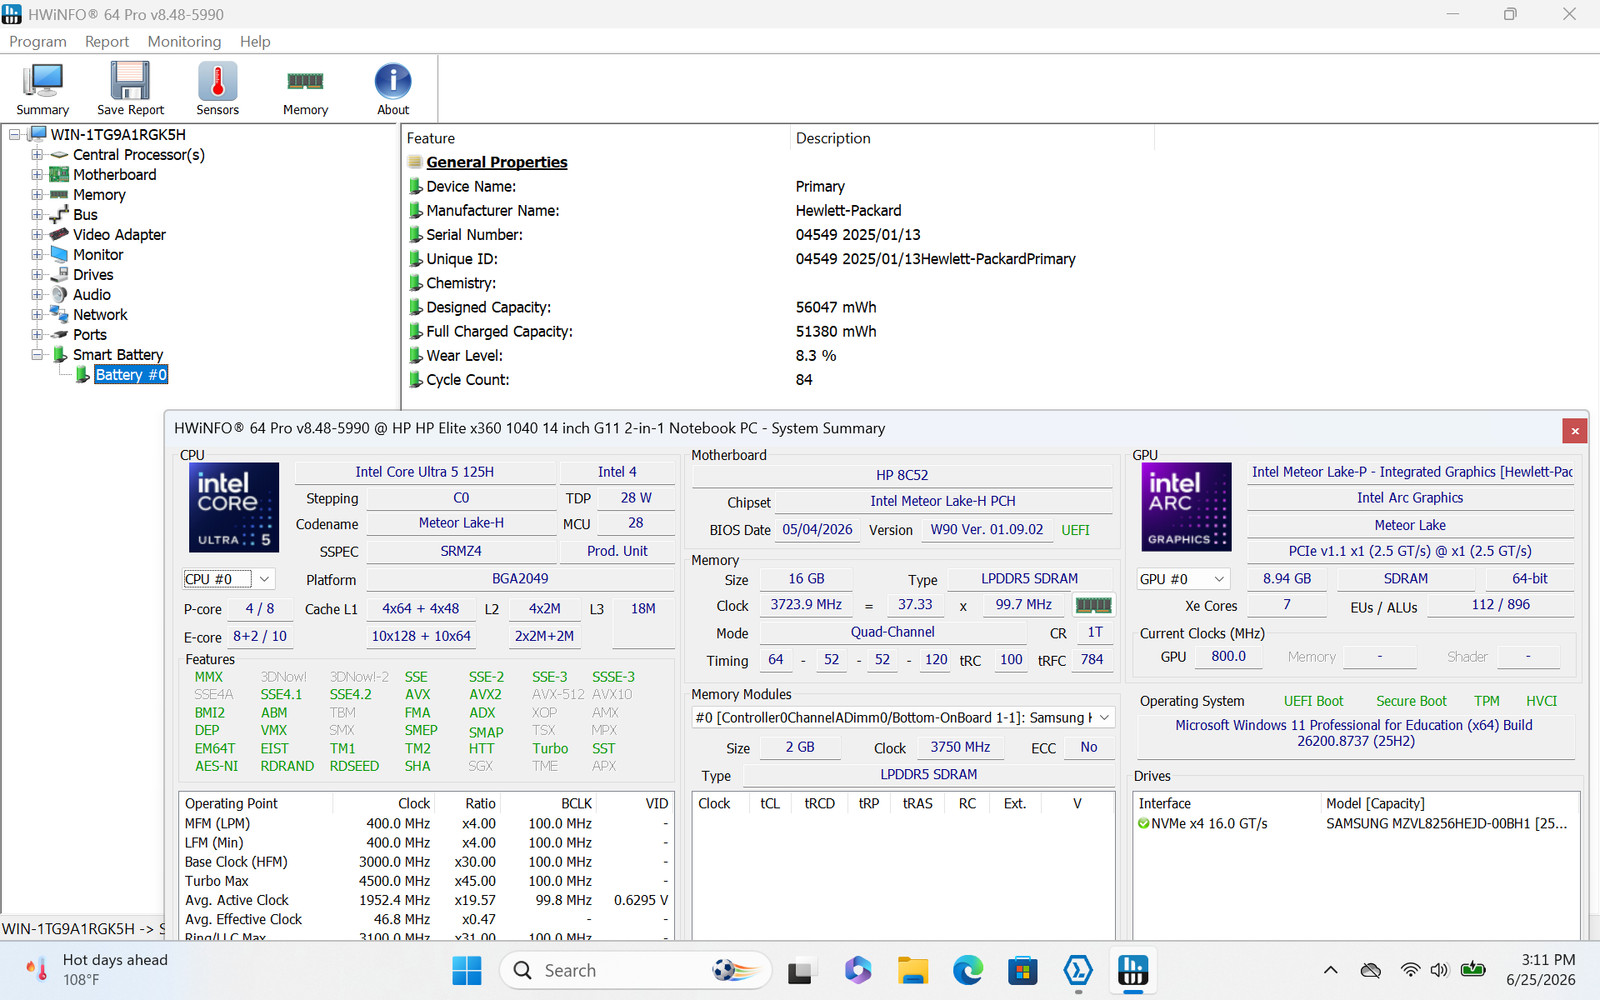1600x1000 pixels.
Task: Open Microsoft Store from the taskbar
Action: 1022,970
